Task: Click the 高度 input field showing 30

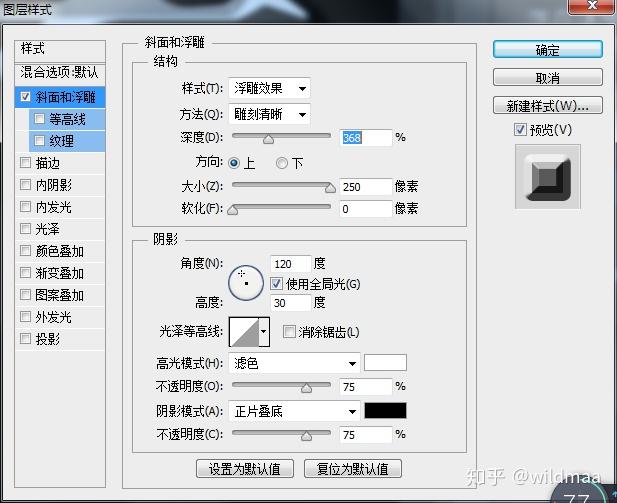Action: click(x=290, y=303)
